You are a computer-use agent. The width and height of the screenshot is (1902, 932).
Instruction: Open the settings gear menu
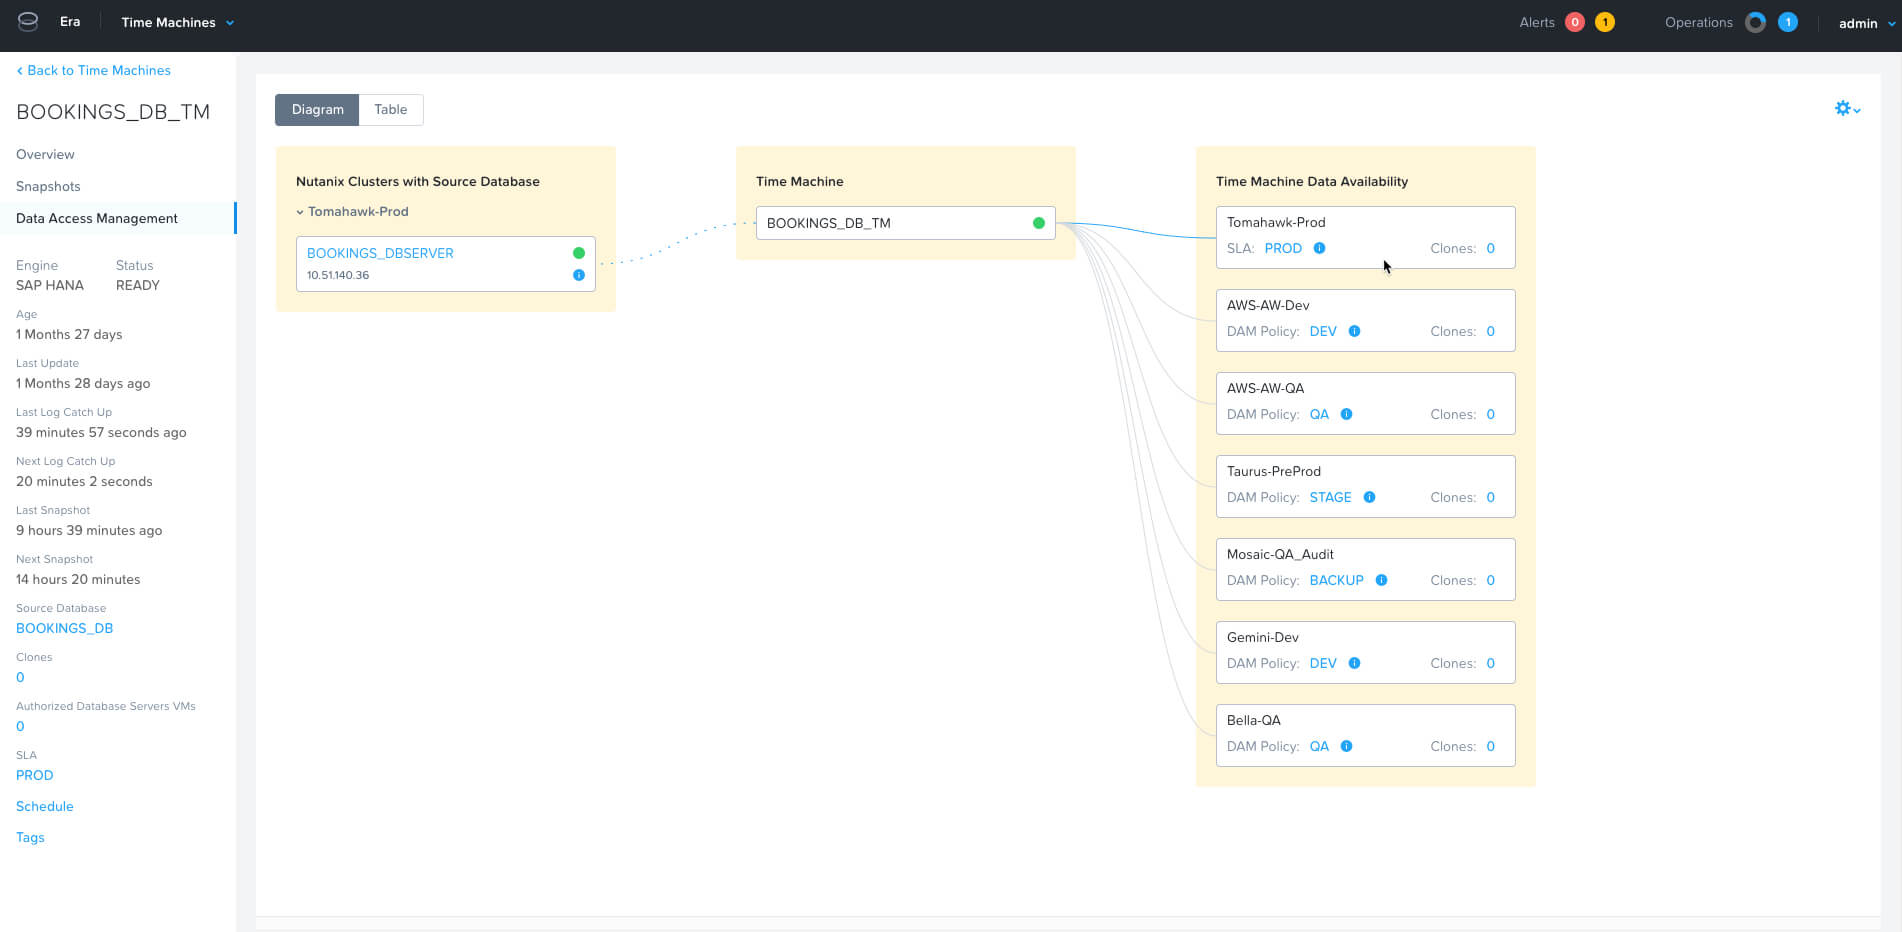point(1846,109)
